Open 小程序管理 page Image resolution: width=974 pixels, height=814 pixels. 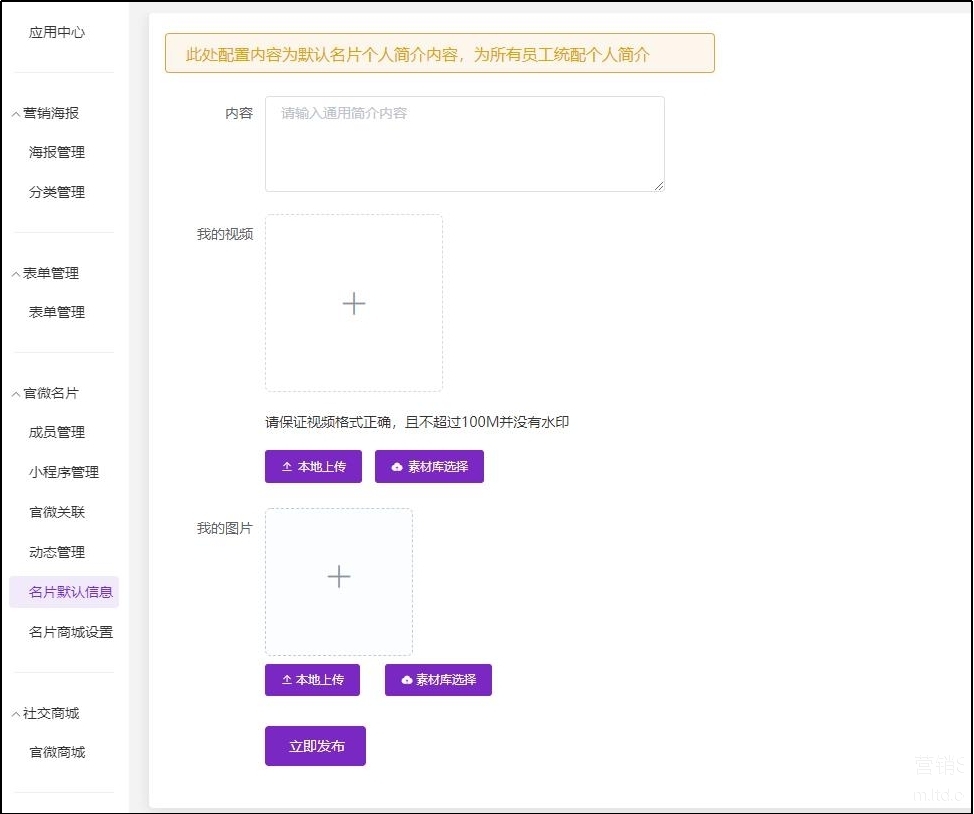[64, 472]
